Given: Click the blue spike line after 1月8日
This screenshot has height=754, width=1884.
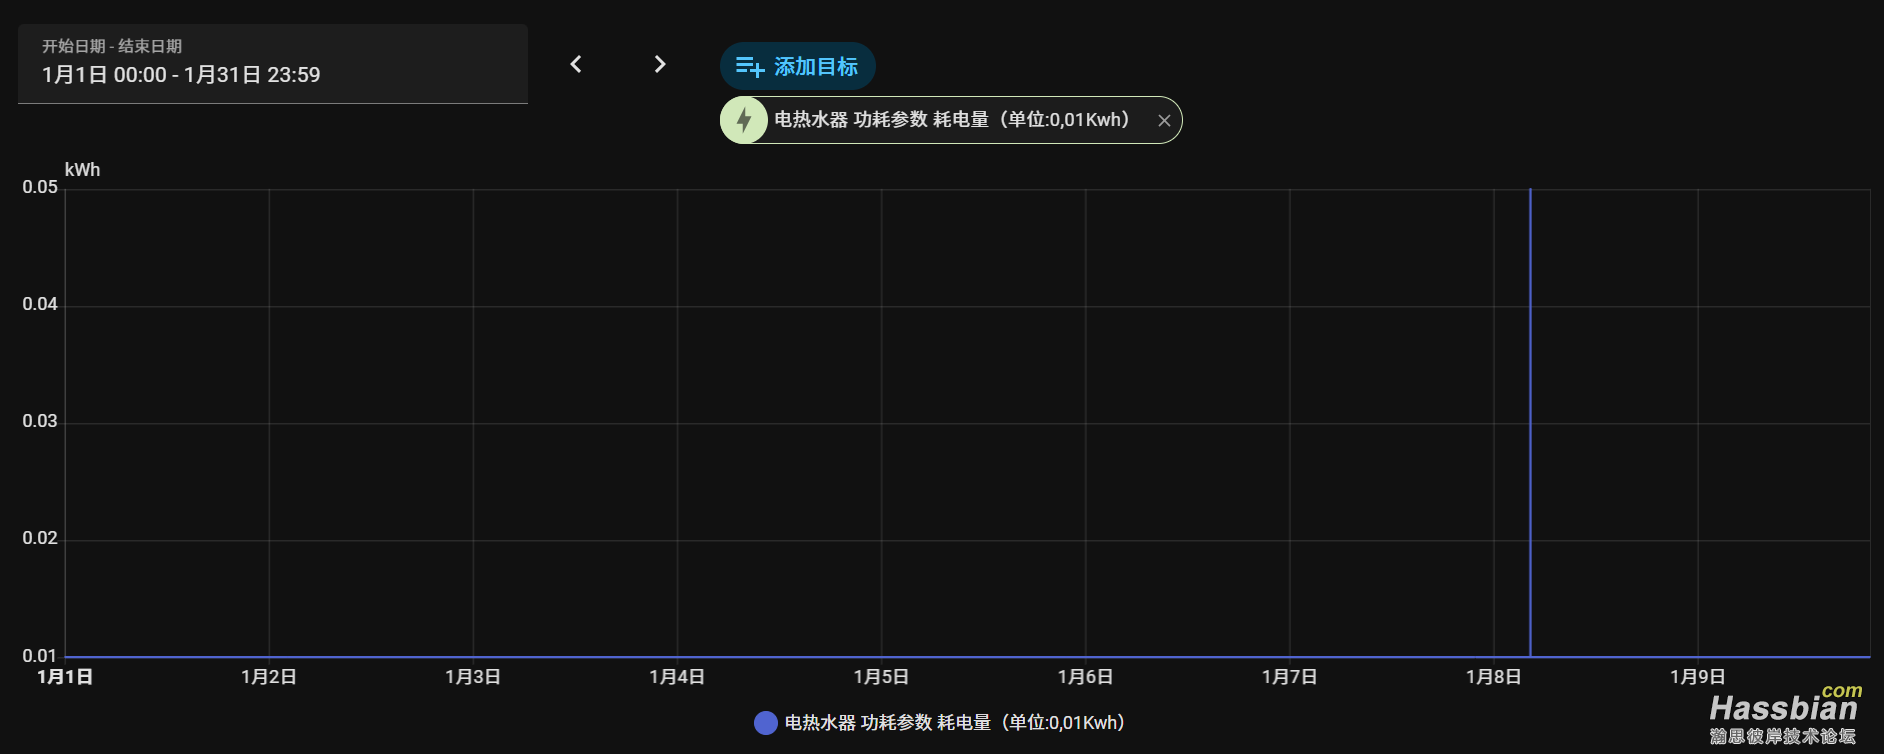Looking at the screenshot, I should click(x=1530, y=420).
